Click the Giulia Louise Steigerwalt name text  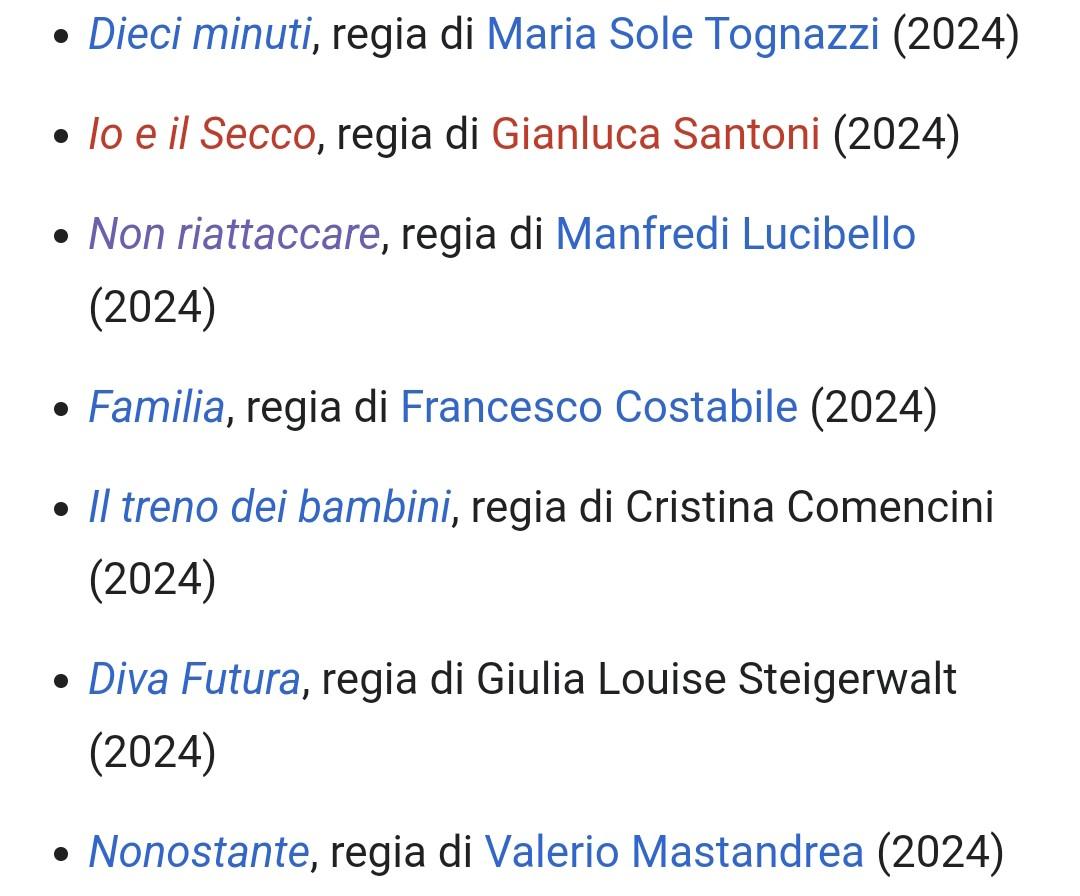tap(716, 678)
